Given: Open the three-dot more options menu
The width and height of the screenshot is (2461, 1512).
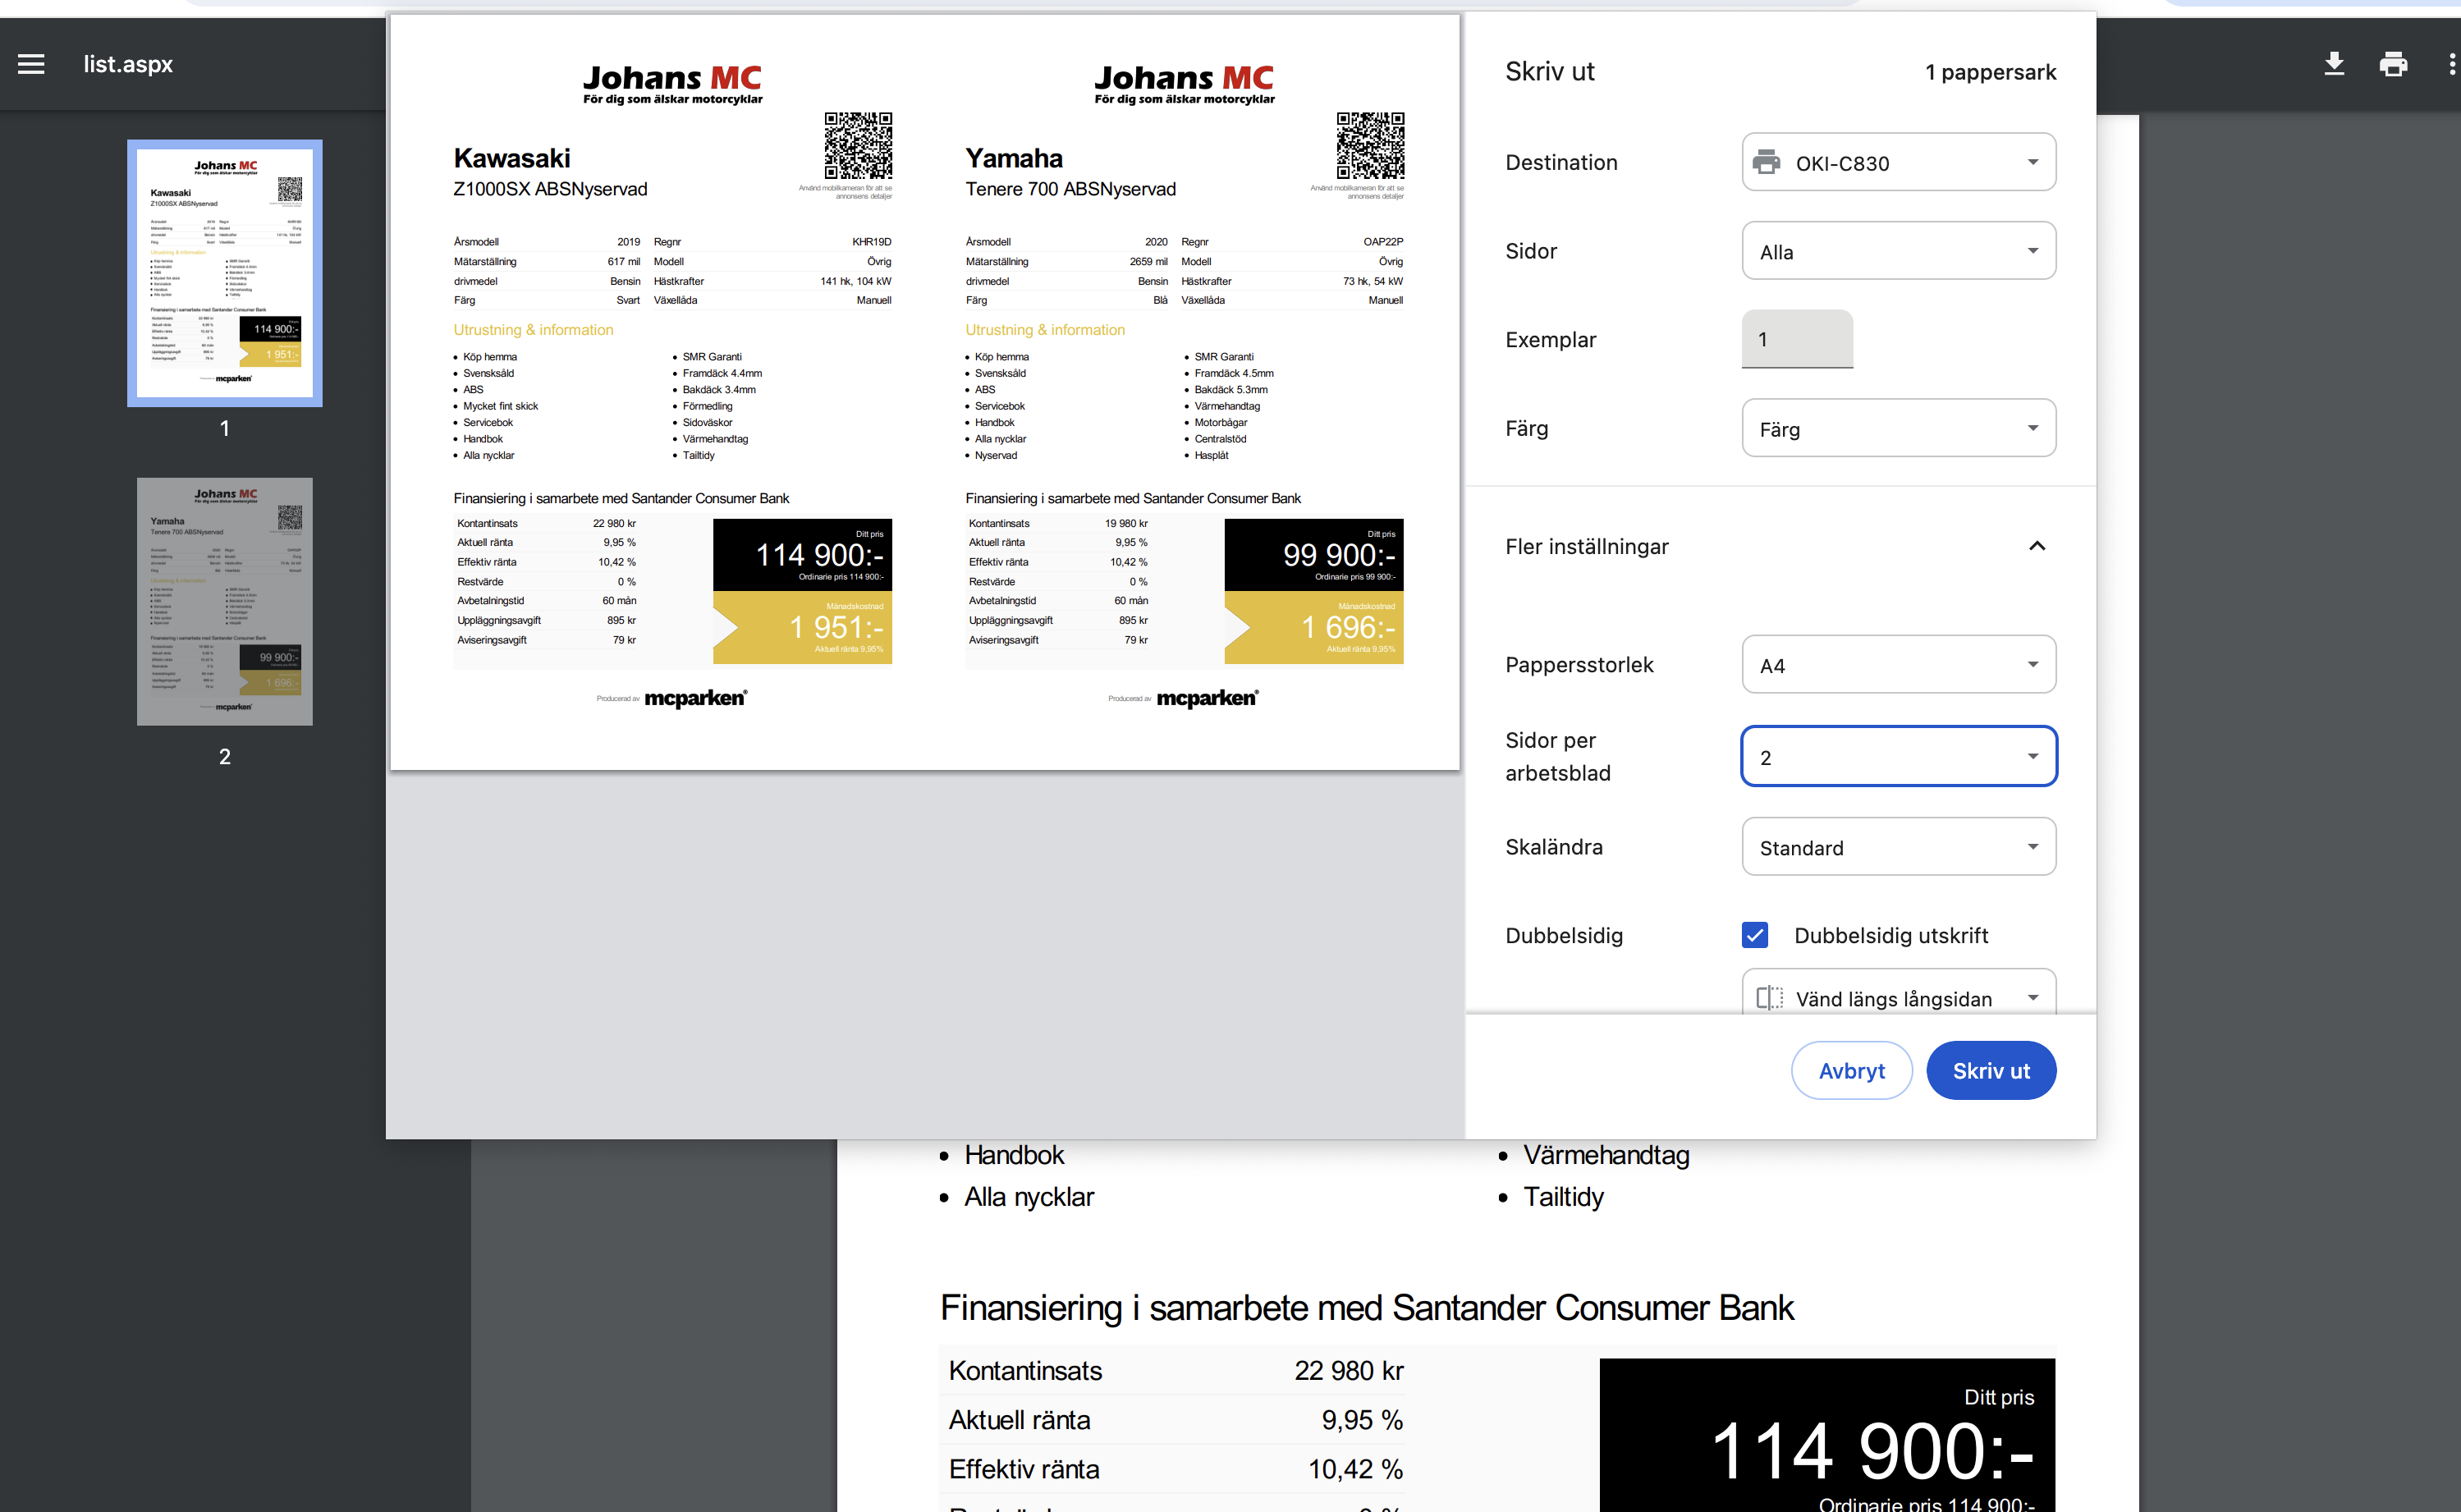Looking at the screenshot, I should (x=2451, y=64).
